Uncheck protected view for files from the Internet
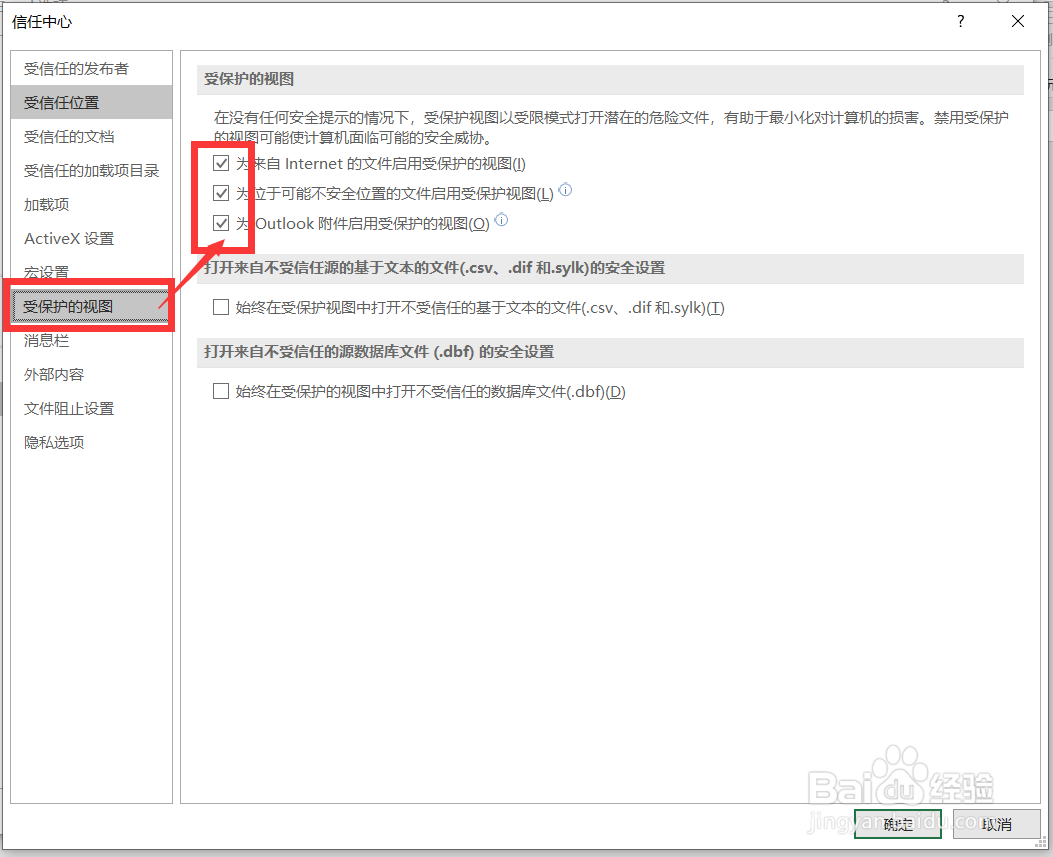1053x857 pixels. pos(221,163)
